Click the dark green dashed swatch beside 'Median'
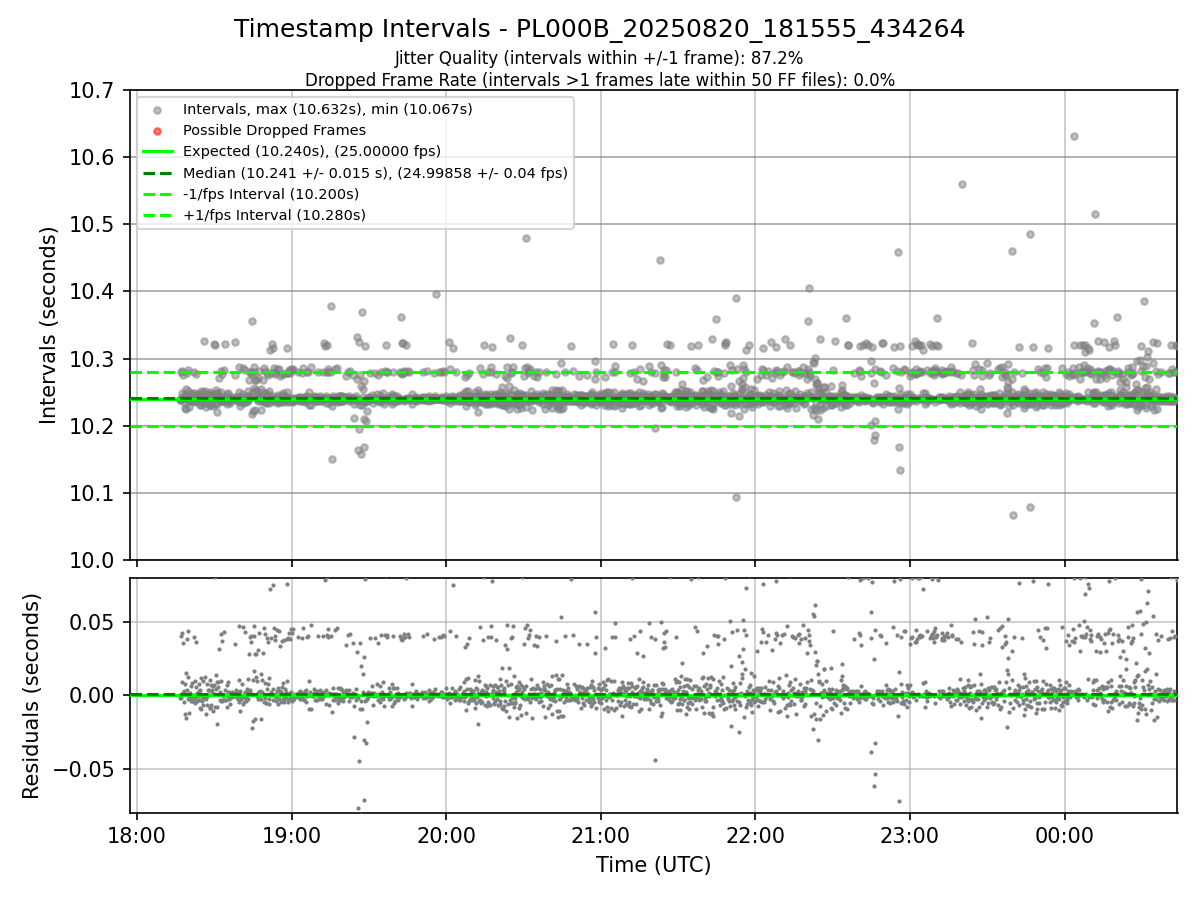1200x900 pixels. point(158,173)
